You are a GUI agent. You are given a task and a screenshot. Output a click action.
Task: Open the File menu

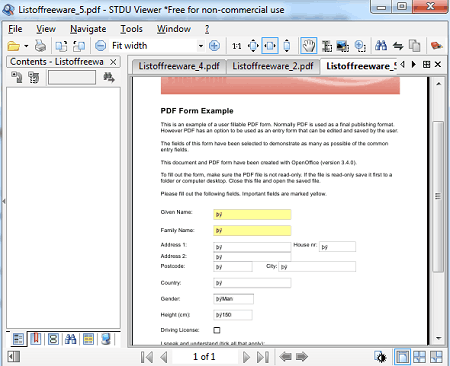click(x=15, y=29)
